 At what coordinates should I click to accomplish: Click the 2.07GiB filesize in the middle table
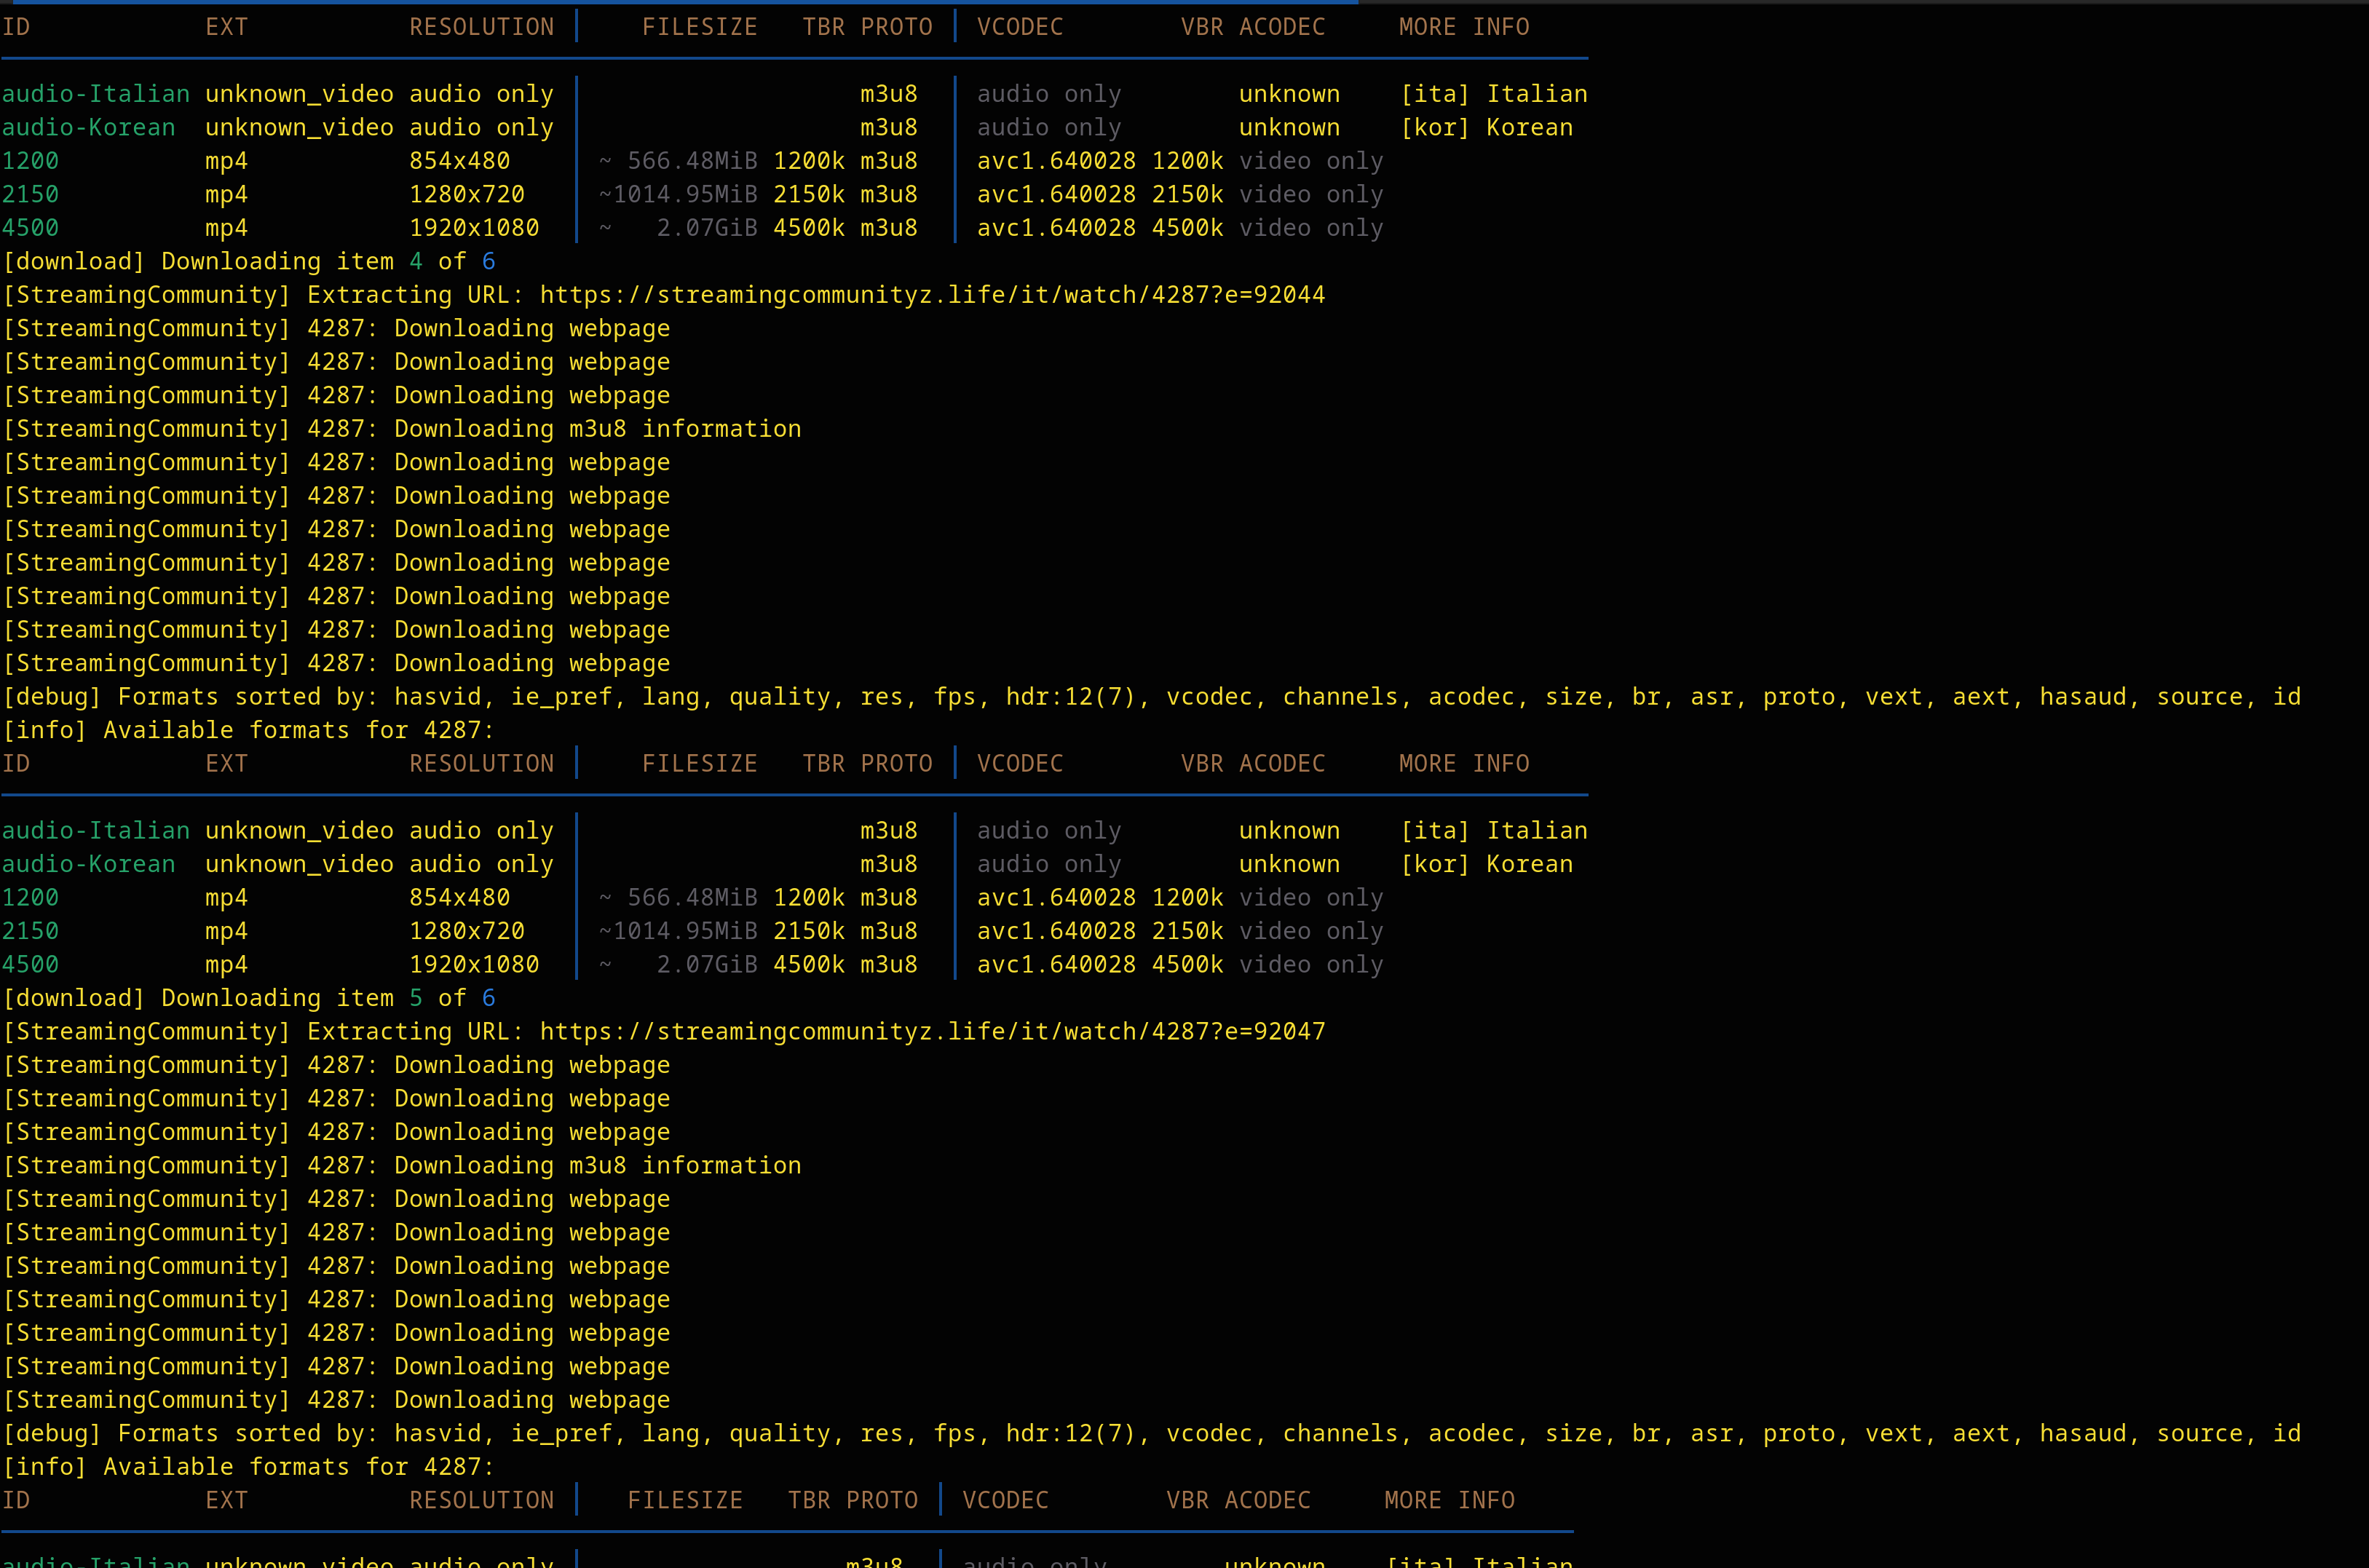706,964
